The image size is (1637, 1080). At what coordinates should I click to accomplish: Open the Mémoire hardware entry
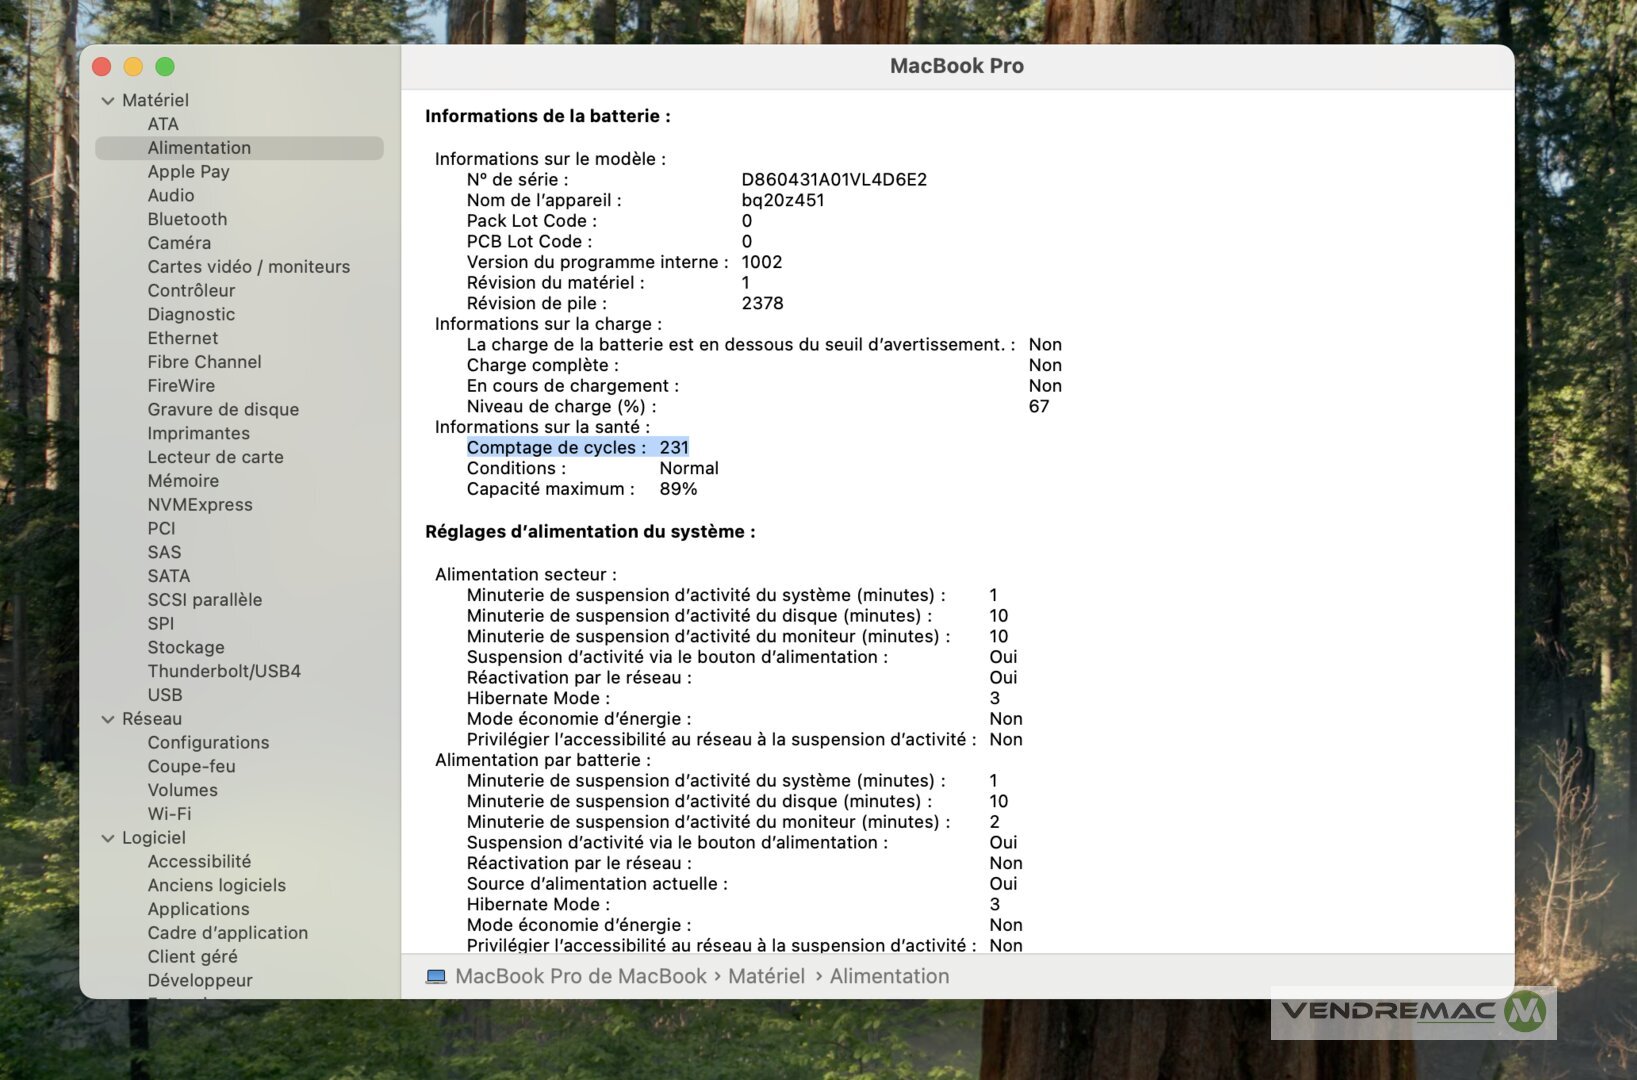pos(183,481)
